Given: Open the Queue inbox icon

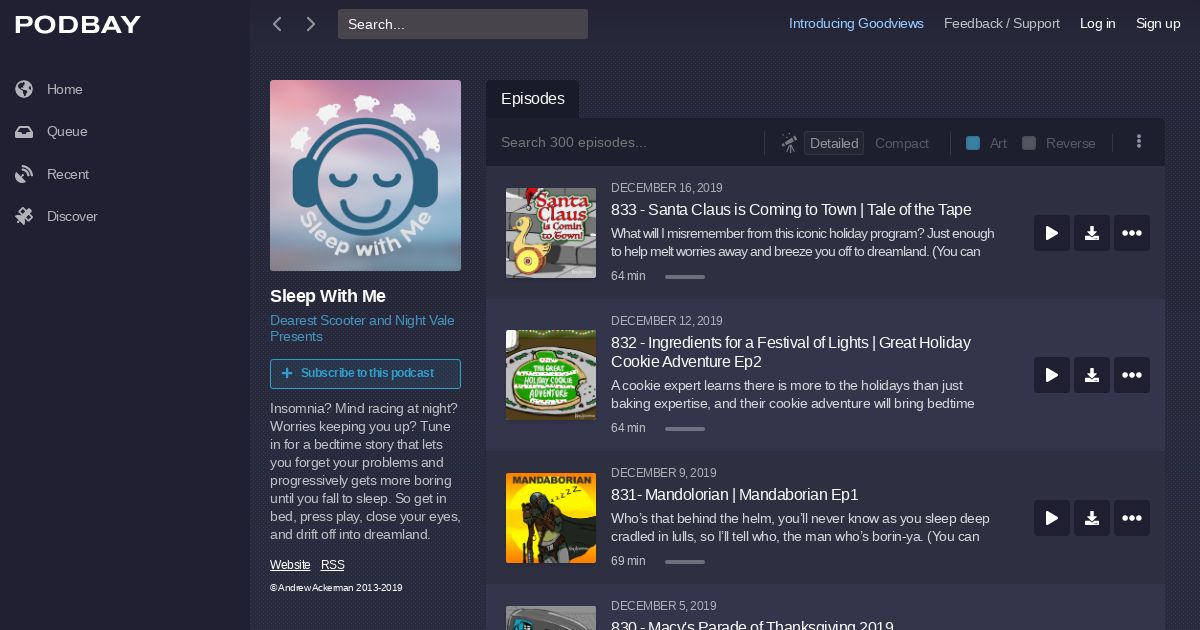Looking at the screenshot, I should [x=25, y=132].
